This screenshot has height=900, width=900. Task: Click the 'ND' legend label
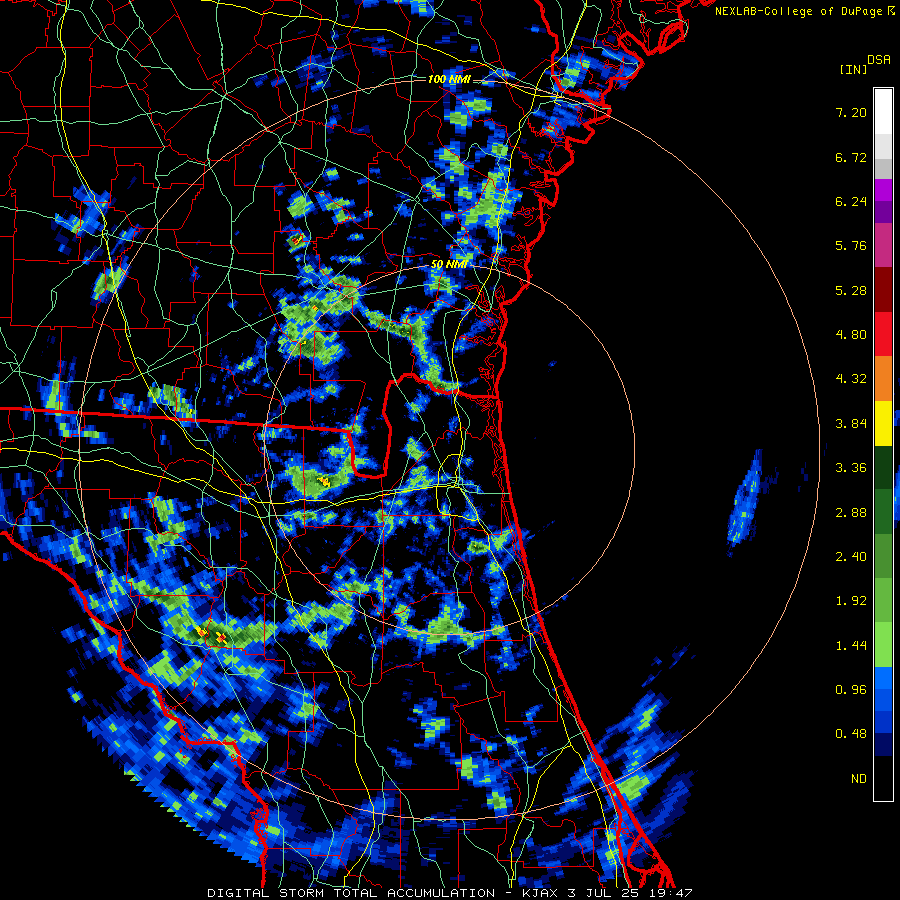coord(859,779)
